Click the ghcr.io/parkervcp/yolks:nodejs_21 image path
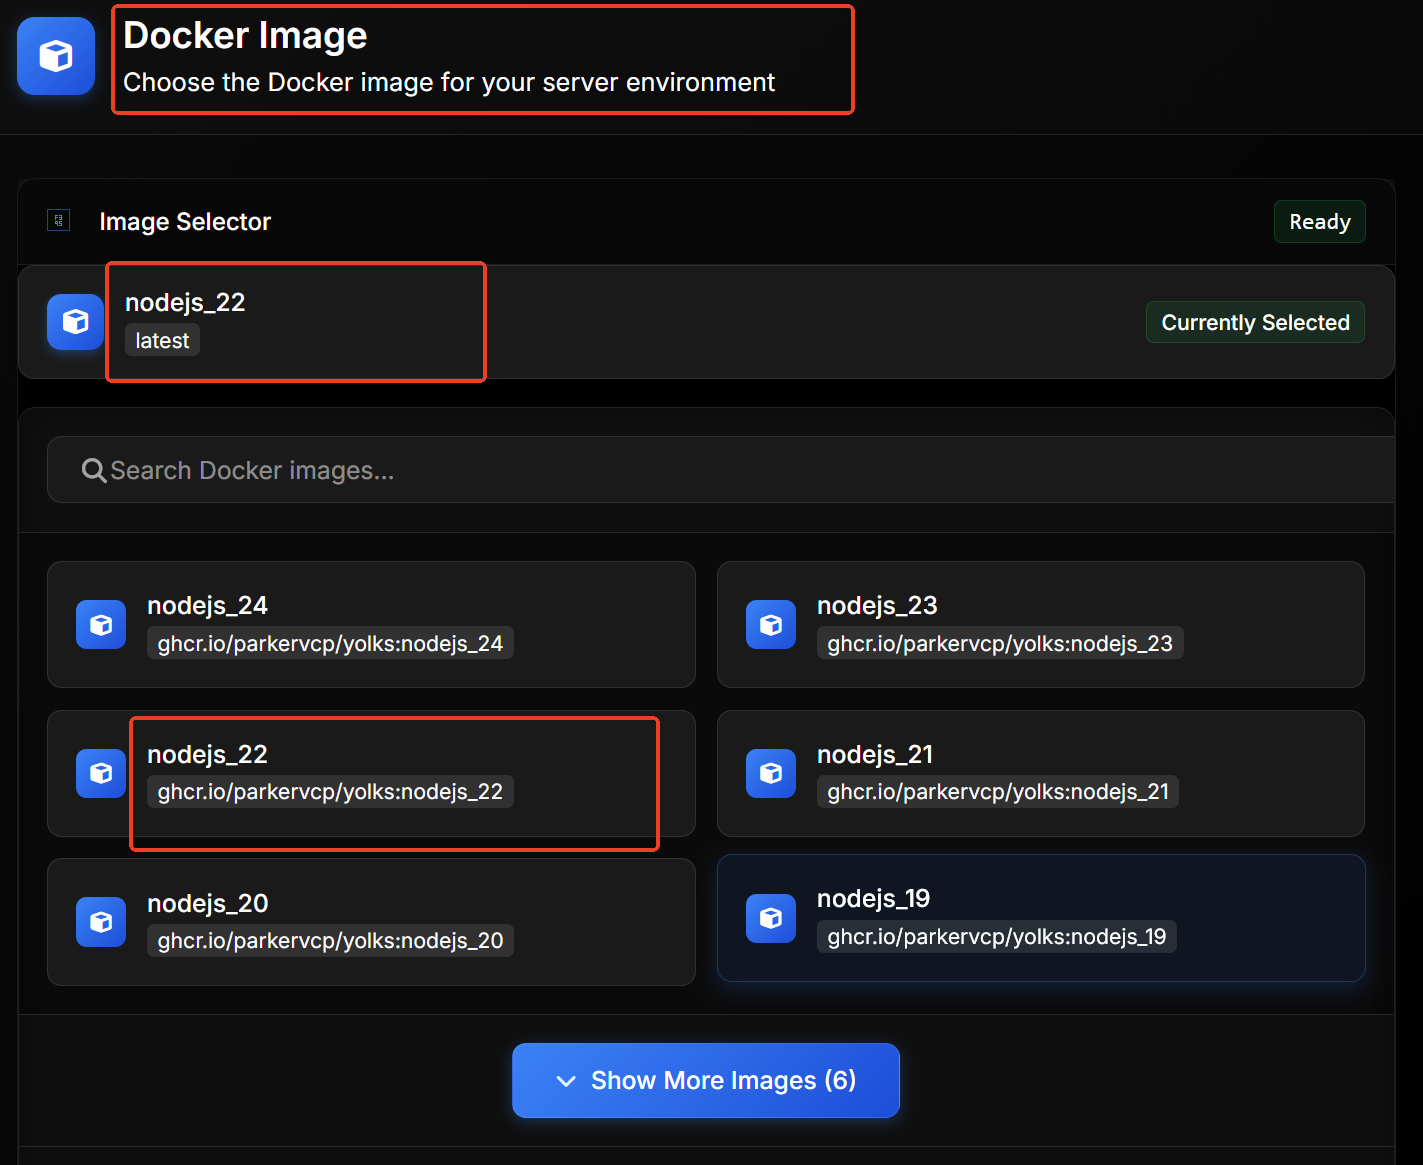This screenshot has height=1165, width=1423. pyautogui.click(x=997, y=792)
